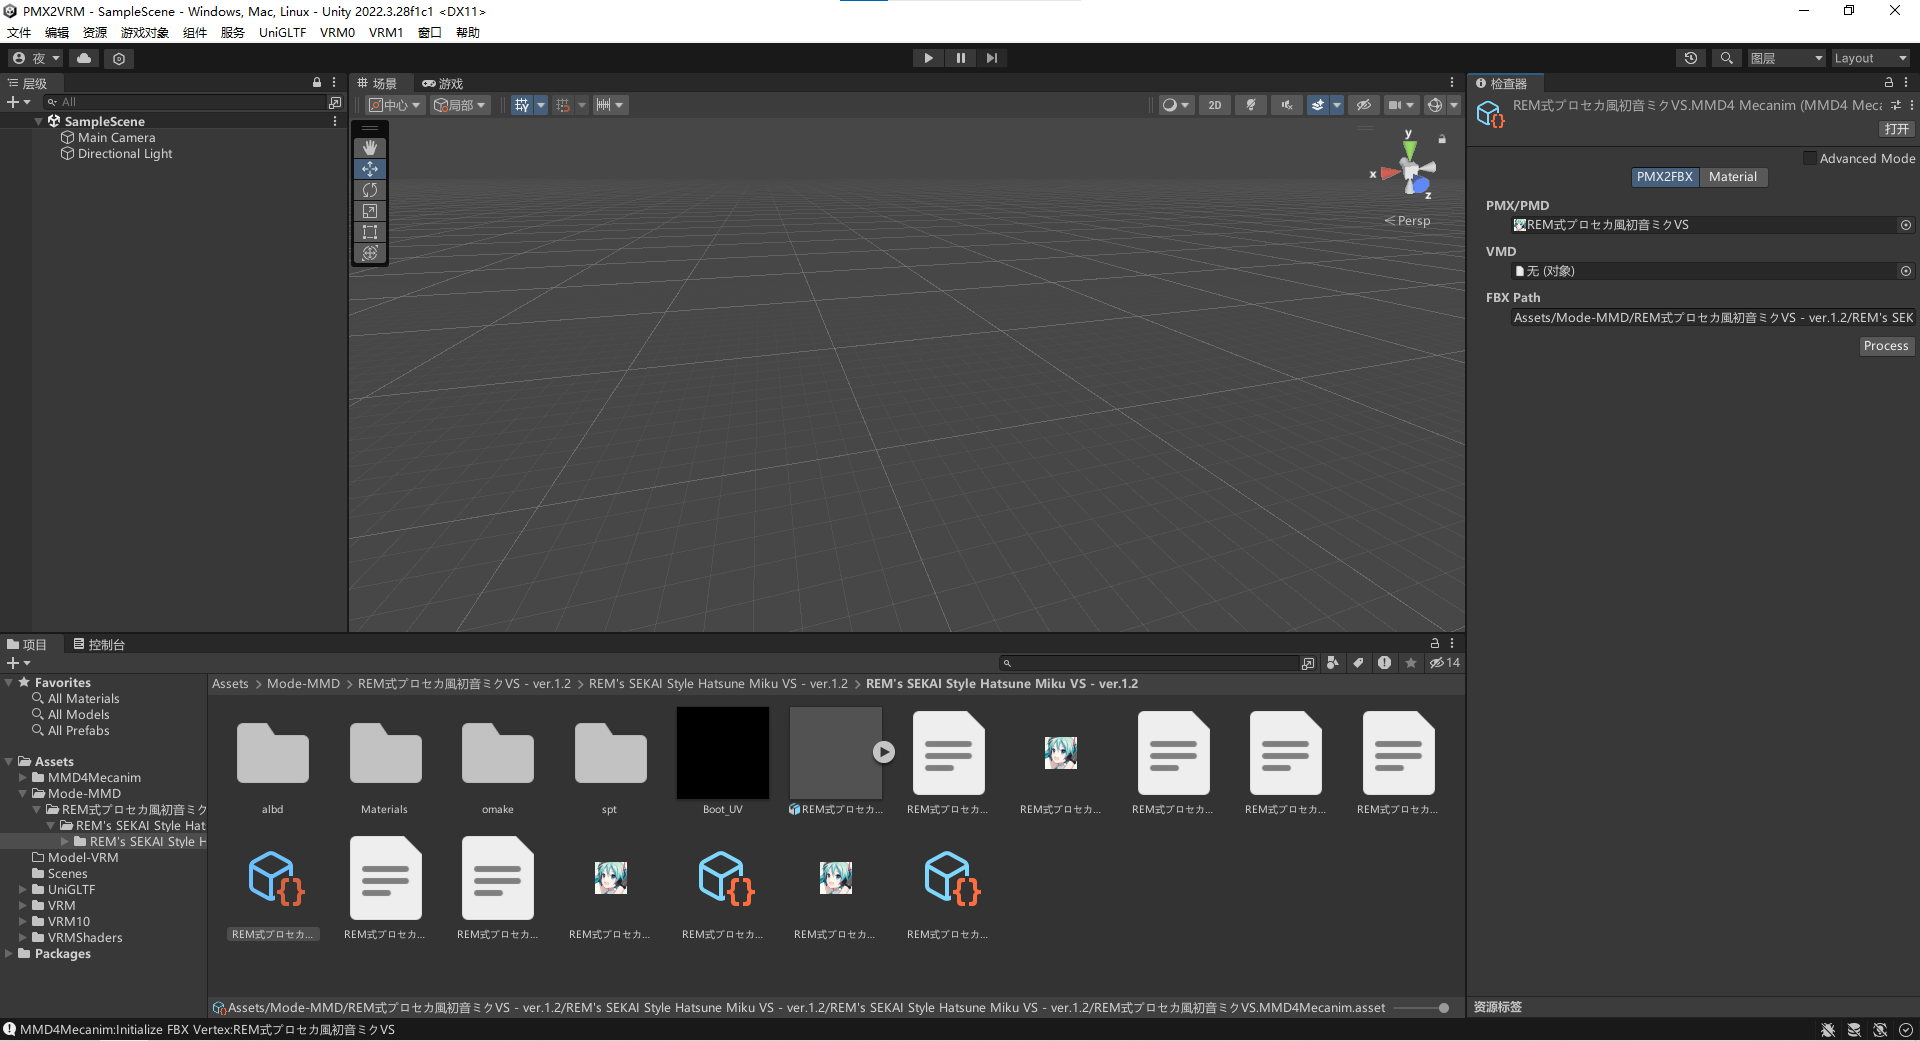Toggle grid visibility in scene

tap(522, 105)
